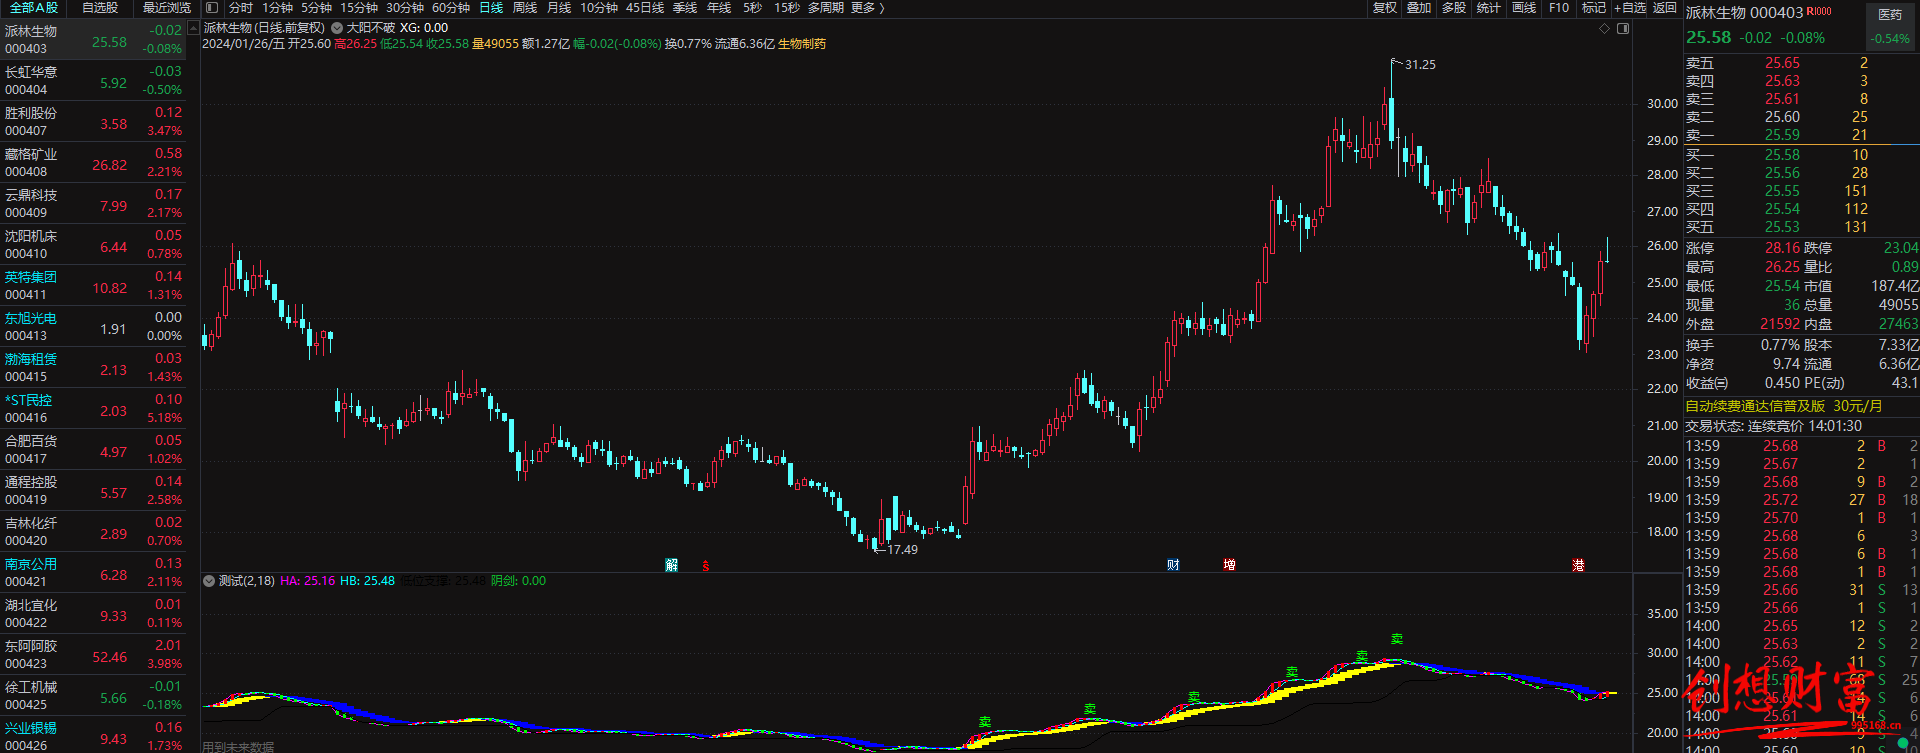Select the 5分钟 period
The height and width of the screenshot is (753, 1920).
pos(316,8)
